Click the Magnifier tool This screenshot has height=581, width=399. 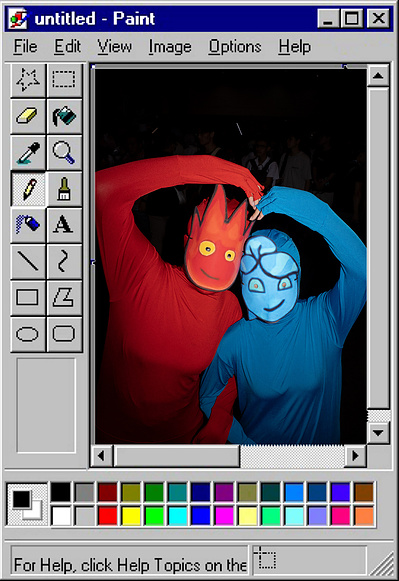pos(64,153)
